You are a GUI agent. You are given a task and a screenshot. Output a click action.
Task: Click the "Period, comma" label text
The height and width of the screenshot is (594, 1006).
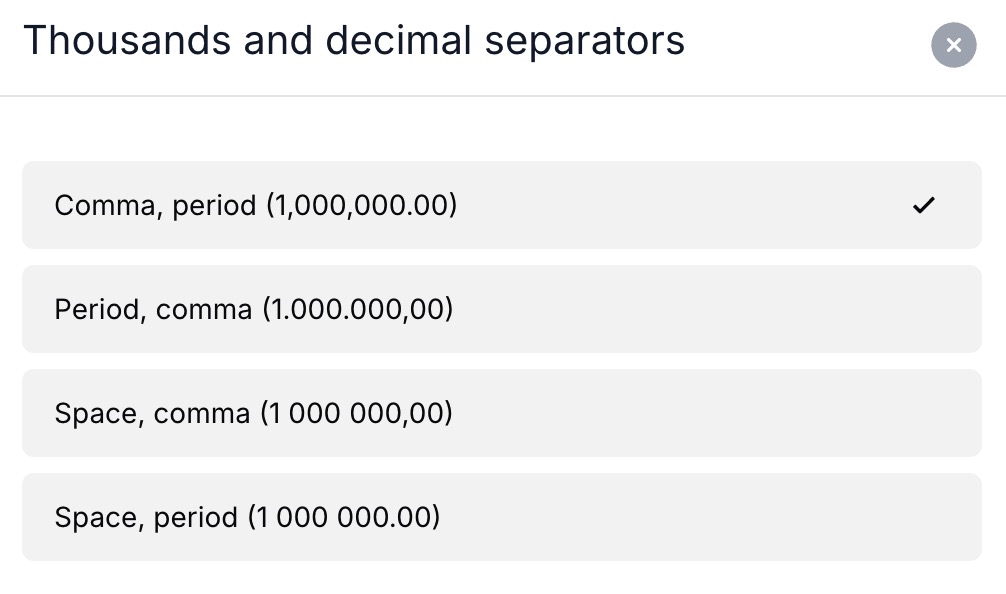(153, 309)
